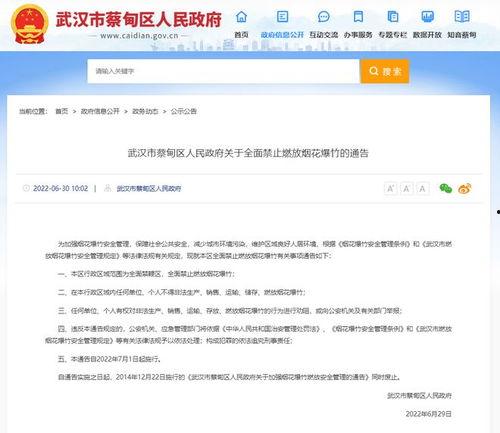The image size is (500, 433).
Task: Click the paragraph starting with 三、任何单位
Action: pyautogui.click(x=230, y=311)
